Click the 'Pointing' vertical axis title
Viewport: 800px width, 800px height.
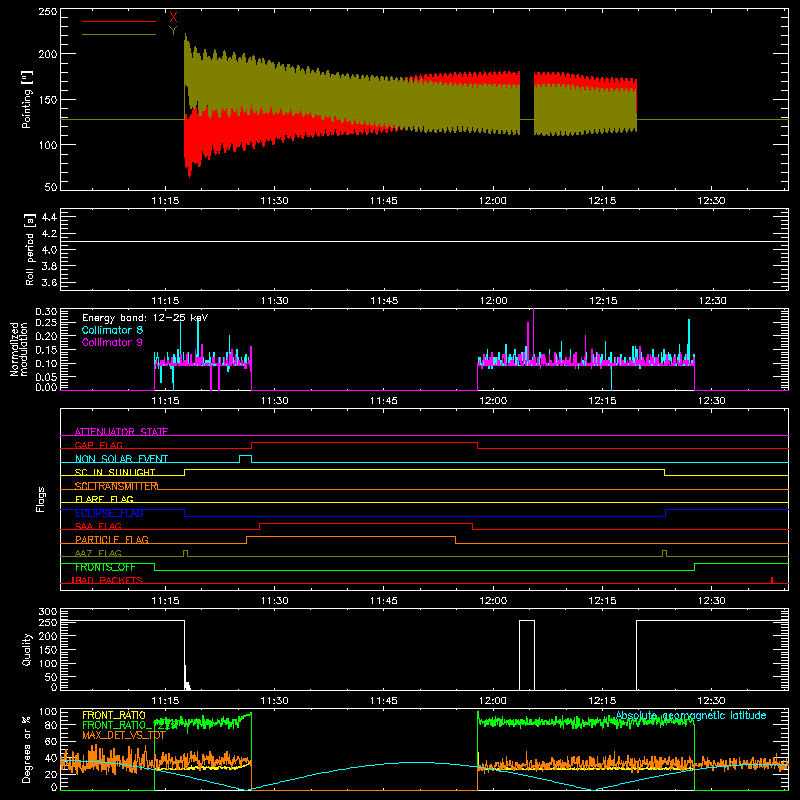(x=26, y=99)
